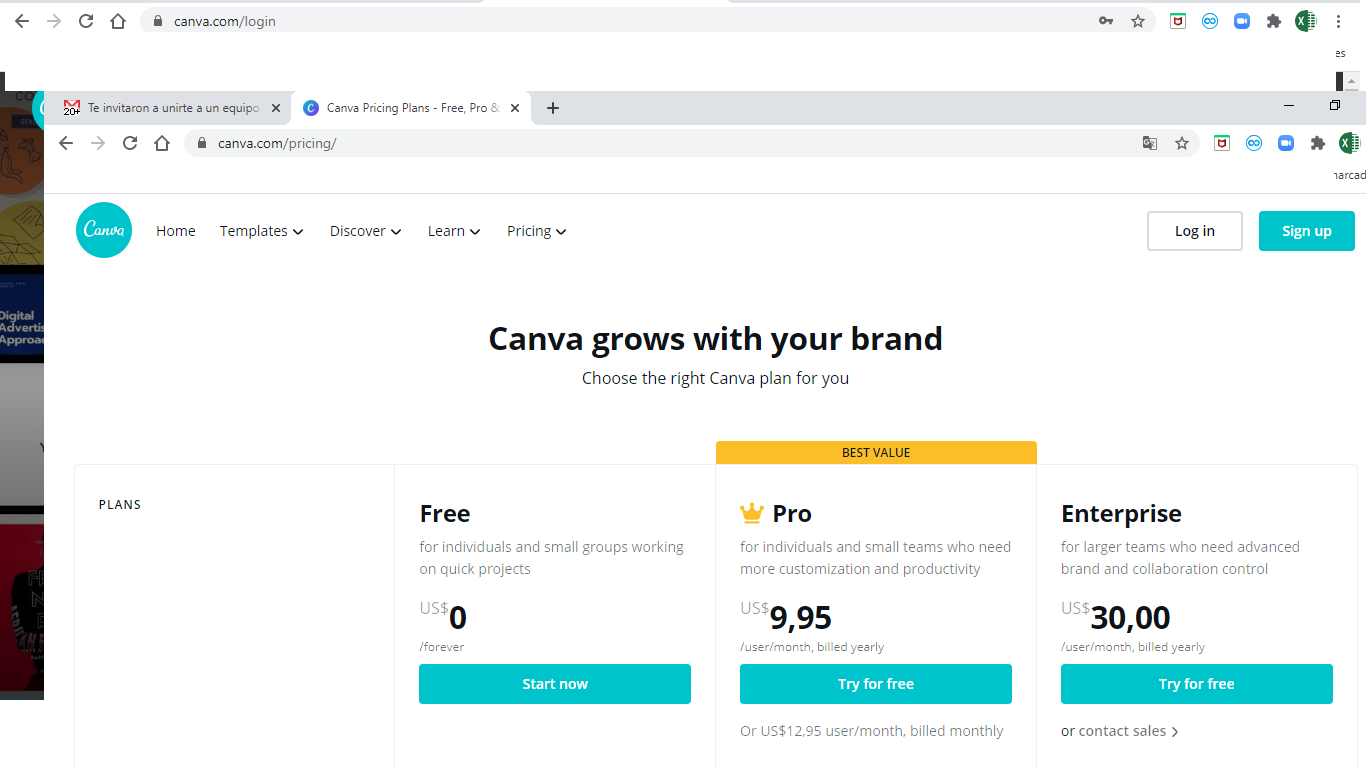Bookmark the pricing page with the star icon

click(x=1182, y=143)
